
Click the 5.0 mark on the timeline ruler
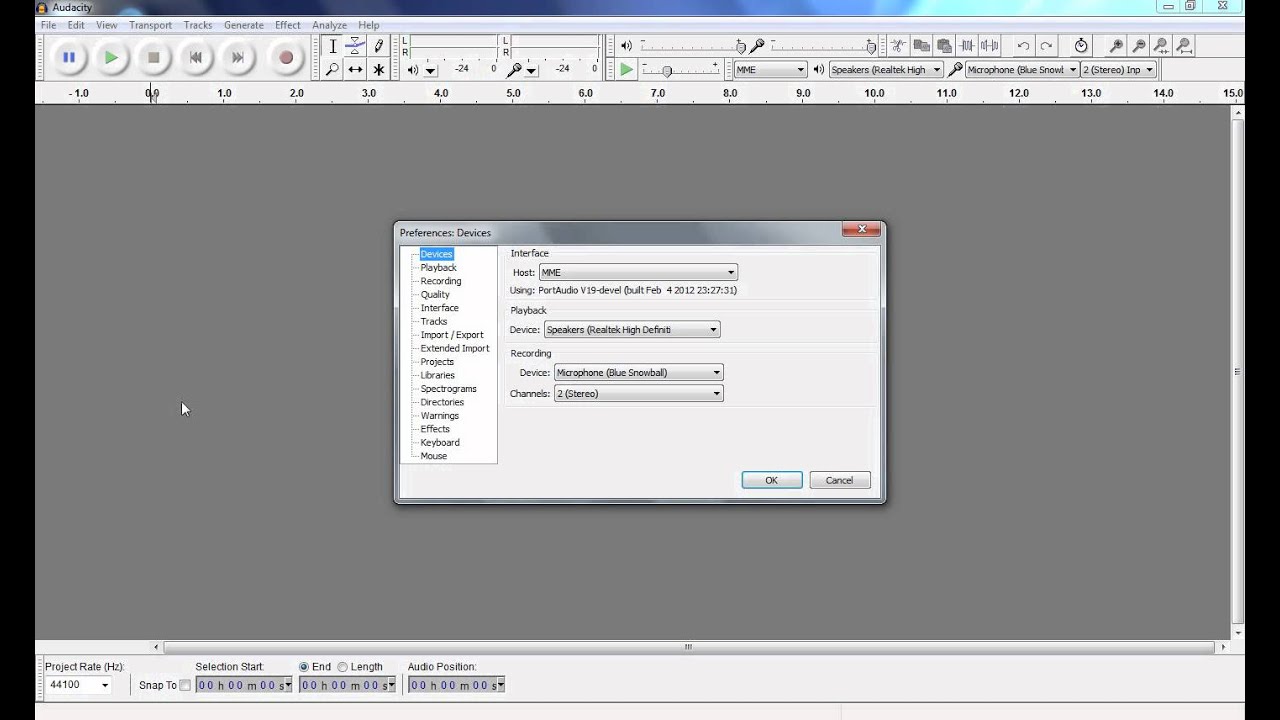[513, 93]
